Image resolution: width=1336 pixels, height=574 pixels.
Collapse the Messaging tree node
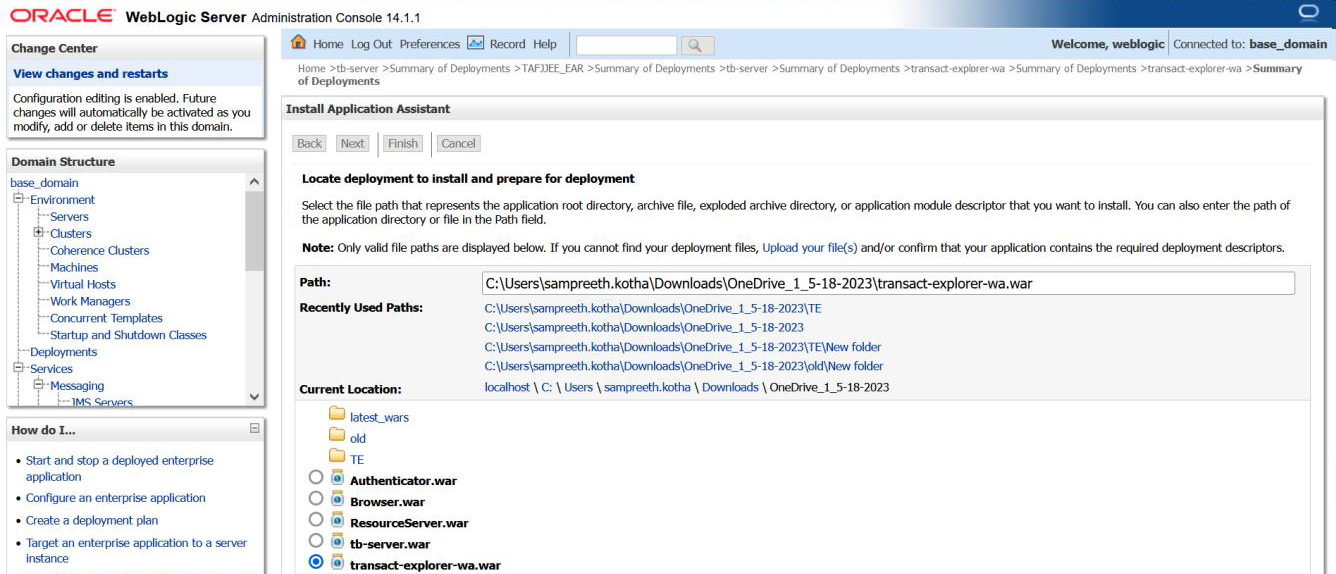coord(38,385)
